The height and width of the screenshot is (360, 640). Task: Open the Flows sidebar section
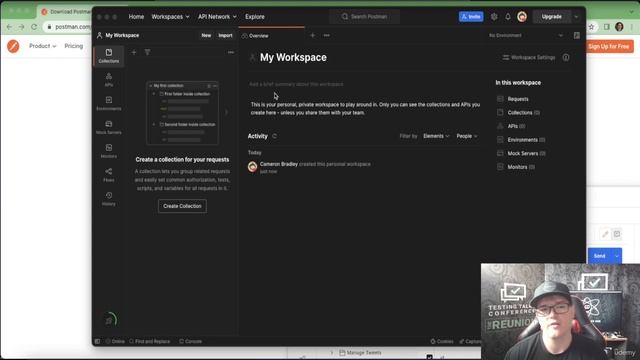click(109, 175)
